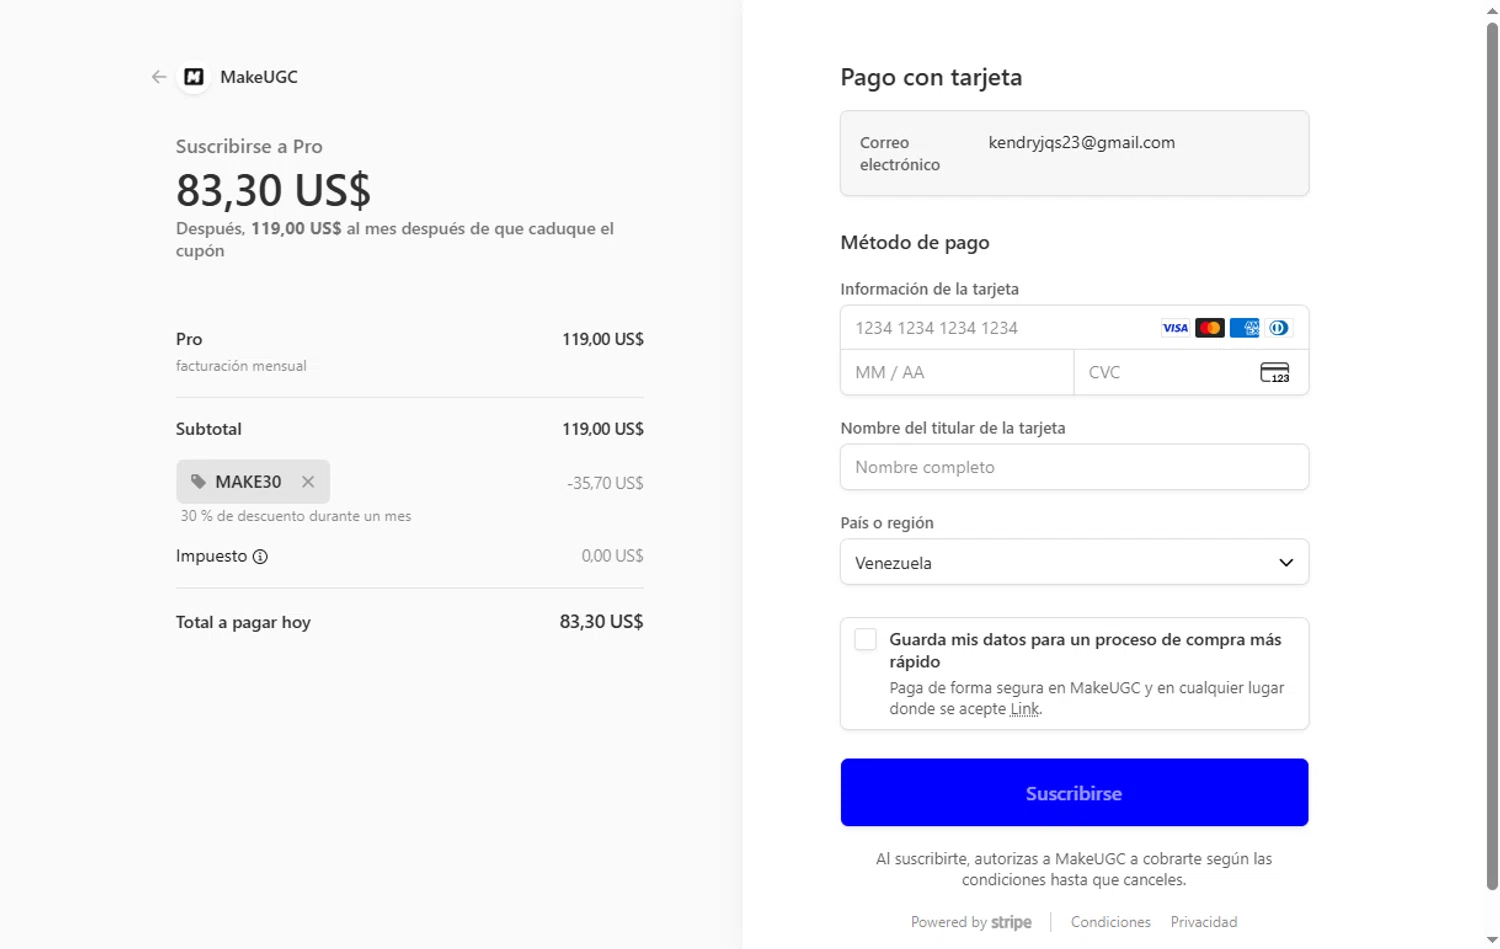
Task: Click the MakeUGC logo icon
Action: pos(194,77)
